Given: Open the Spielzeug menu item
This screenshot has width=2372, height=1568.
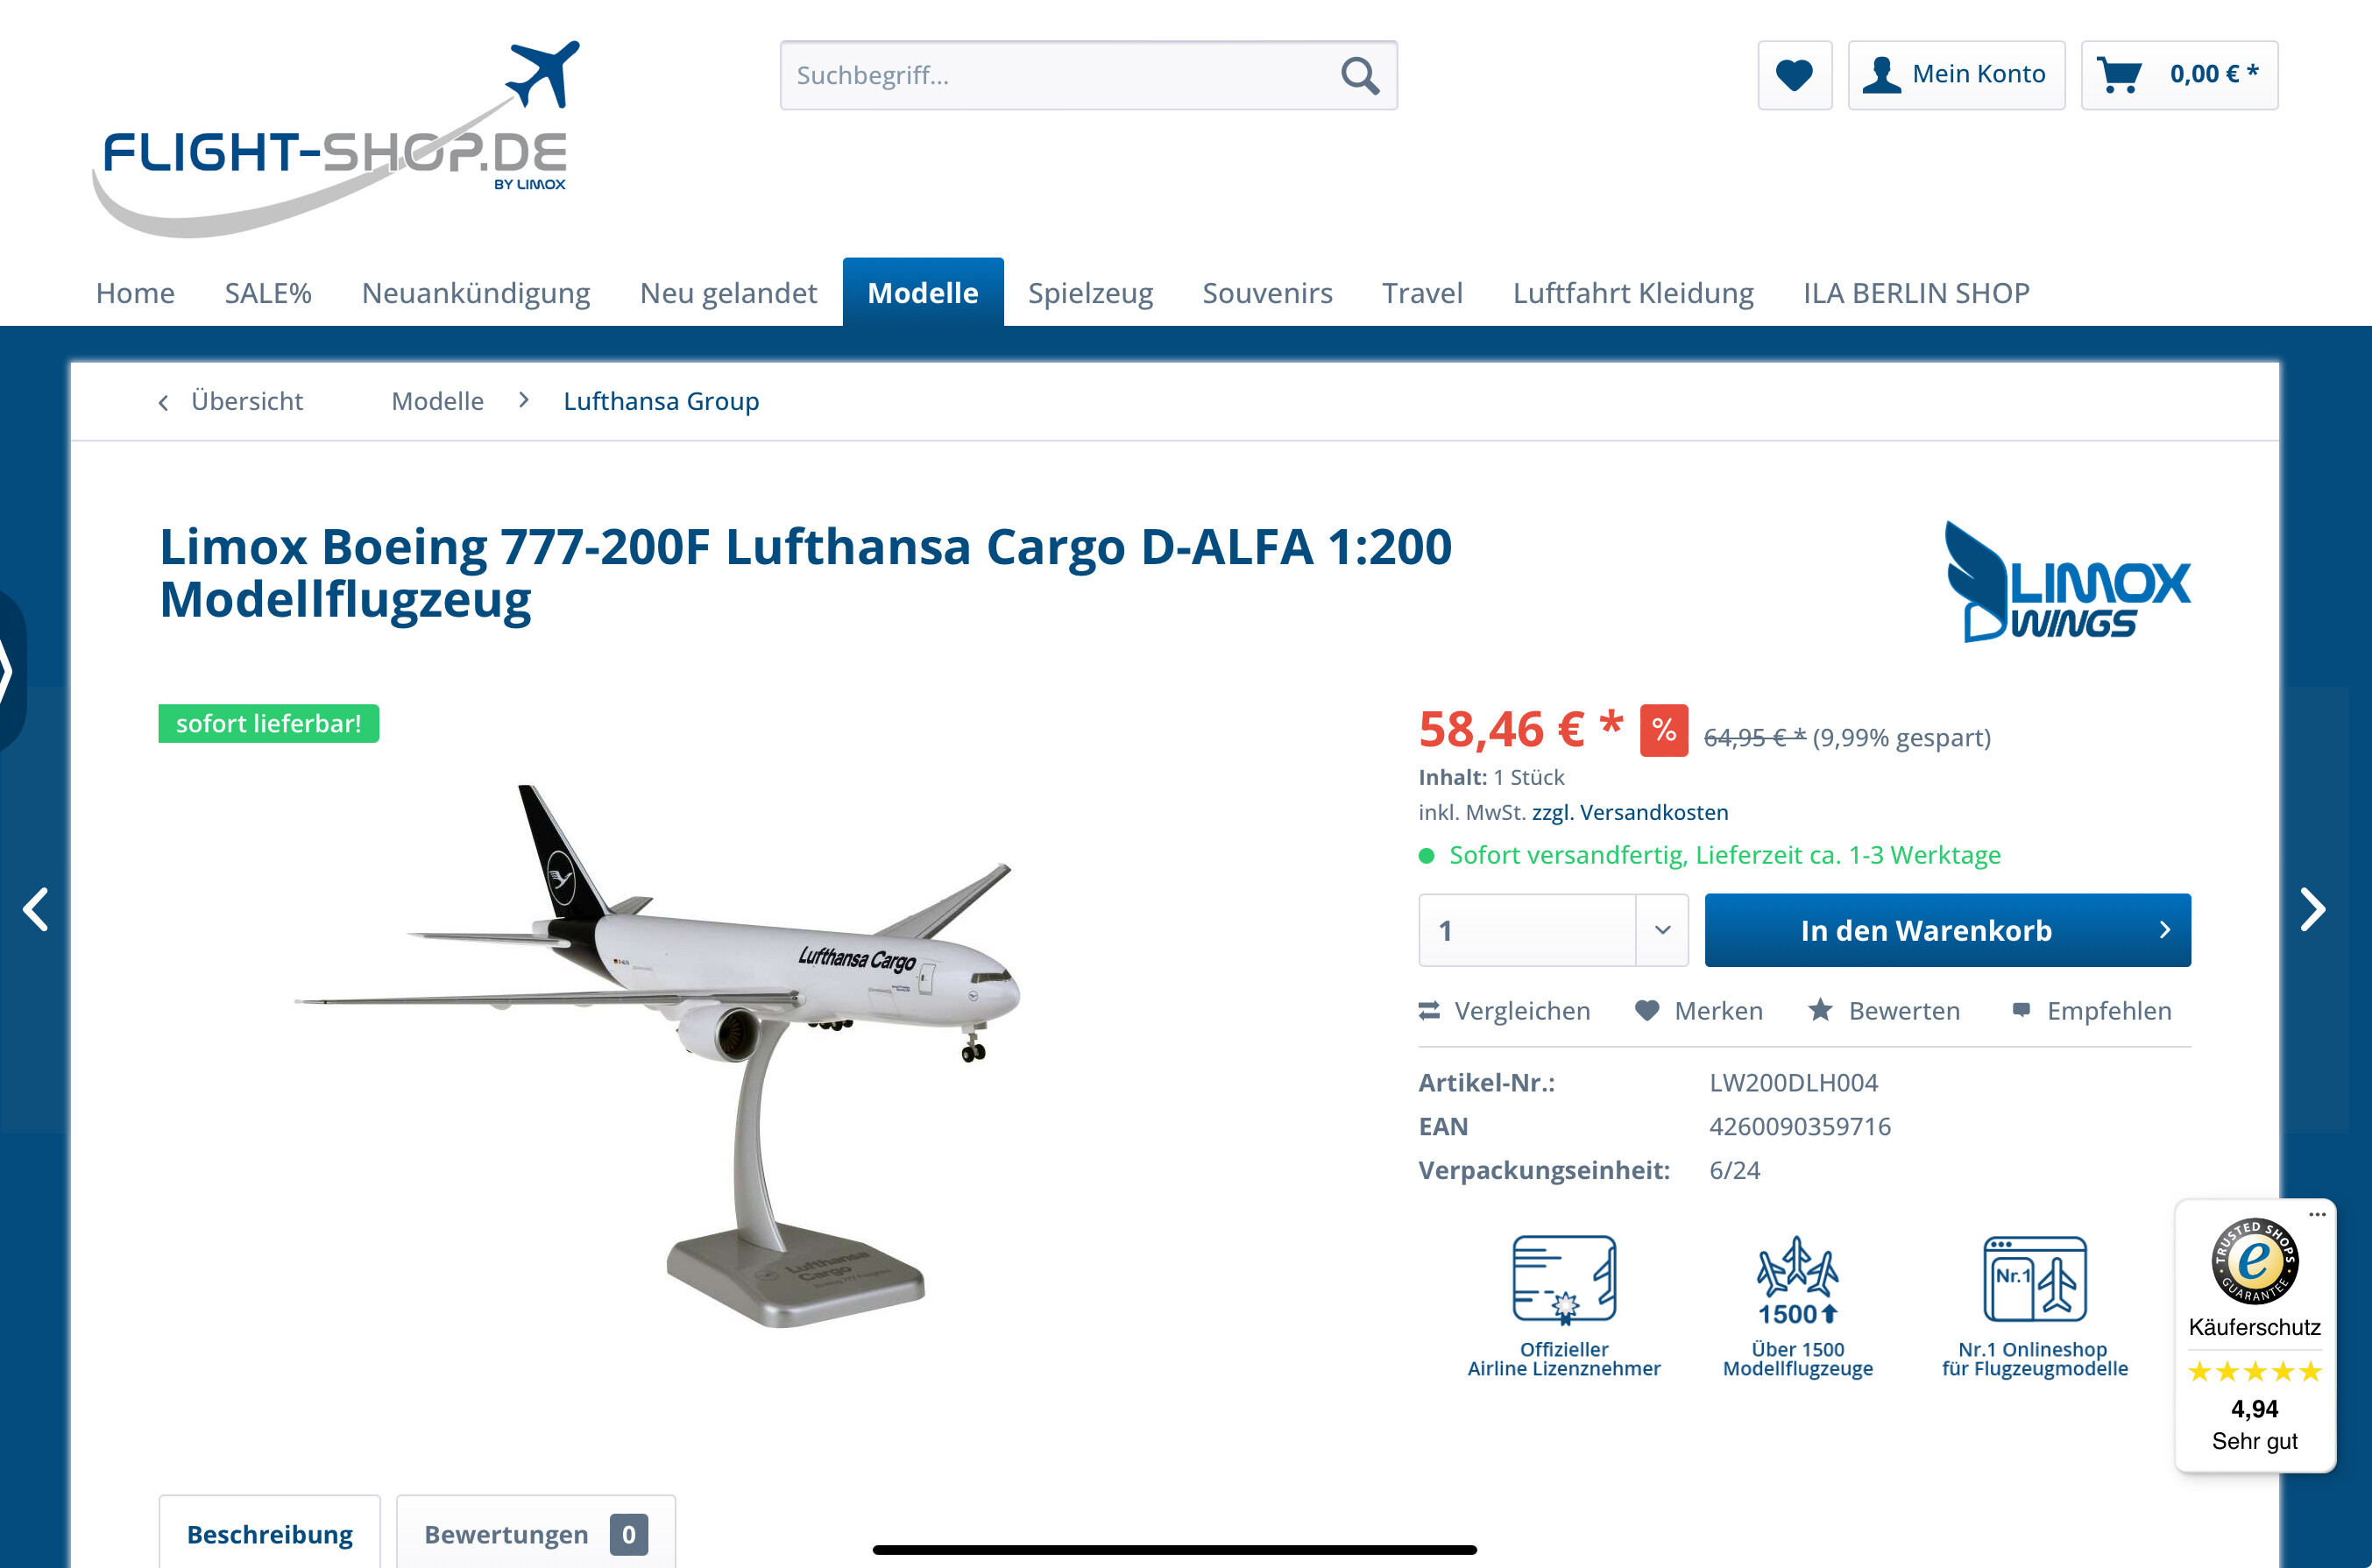Looking at the screenshot, I should (1090, 293).
